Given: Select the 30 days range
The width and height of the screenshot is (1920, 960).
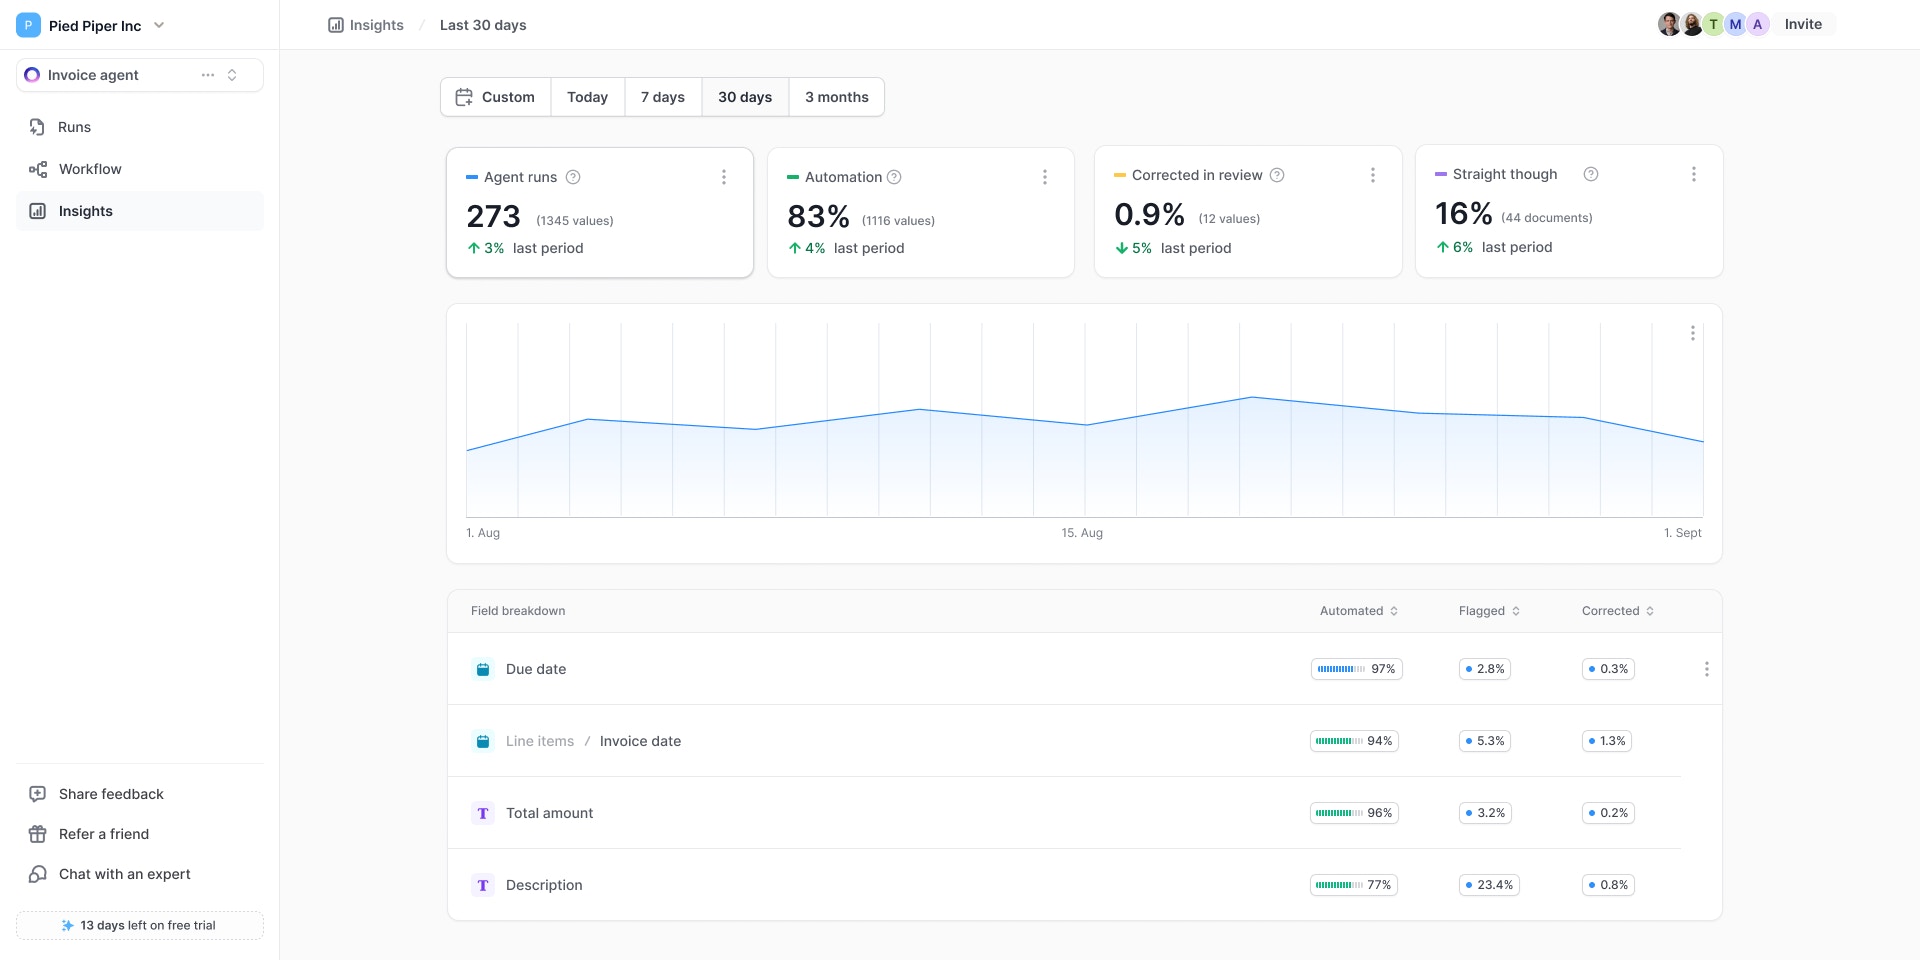Looking at the screenshot, I should click(x=745, y=97).
